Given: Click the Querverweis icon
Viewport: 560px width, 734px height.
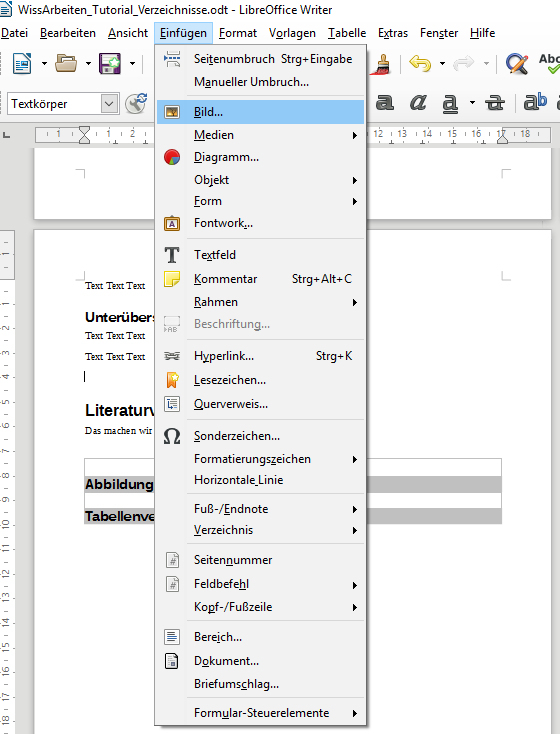Looking at the screenshot, I should pyautogui.click(x=172, y=404).
